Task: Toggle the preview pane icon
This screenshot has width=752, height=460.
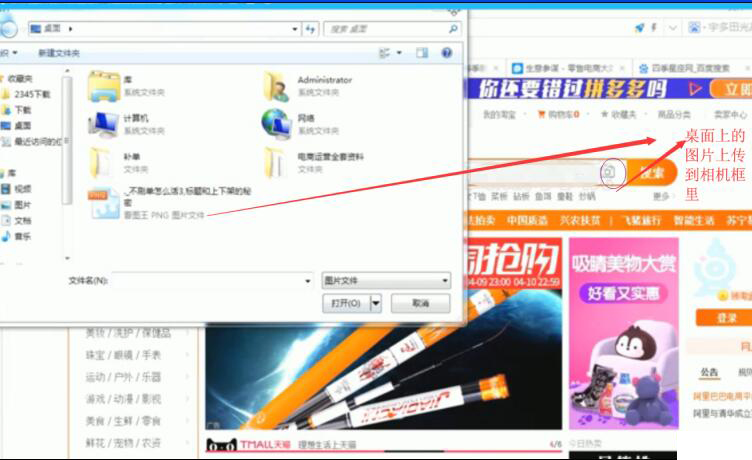Action: pos(422,53)
